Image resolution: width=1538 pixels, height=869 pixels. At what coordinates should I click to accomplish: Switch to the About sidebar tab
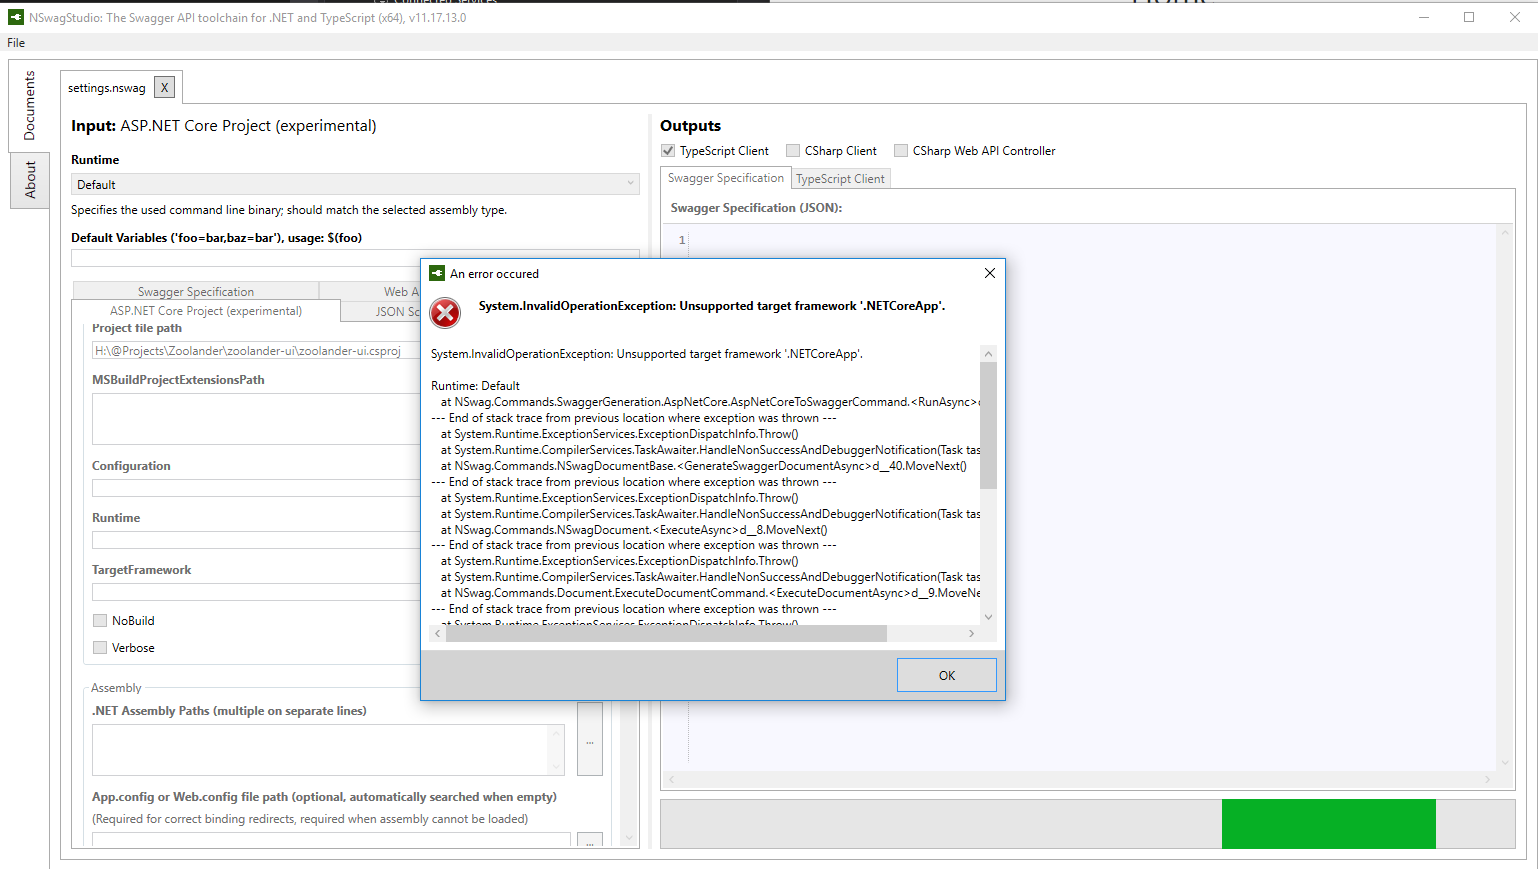pyautogui.click(x=29, y=180)
